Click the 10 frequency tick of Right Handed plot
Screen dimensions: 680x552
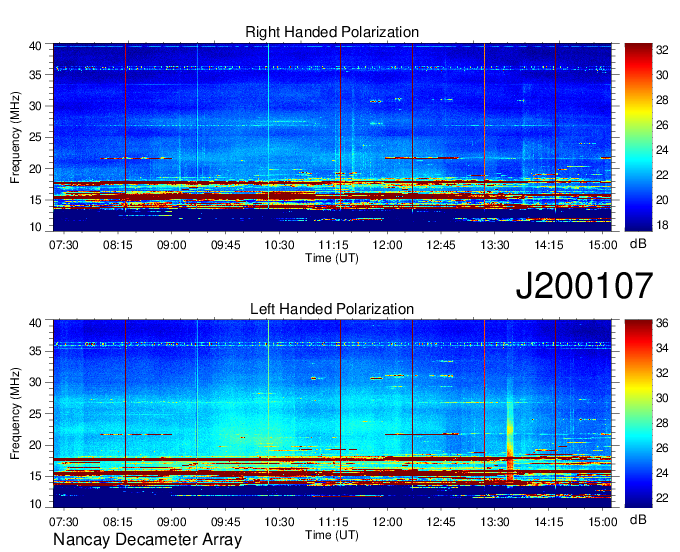coord(35,227)
